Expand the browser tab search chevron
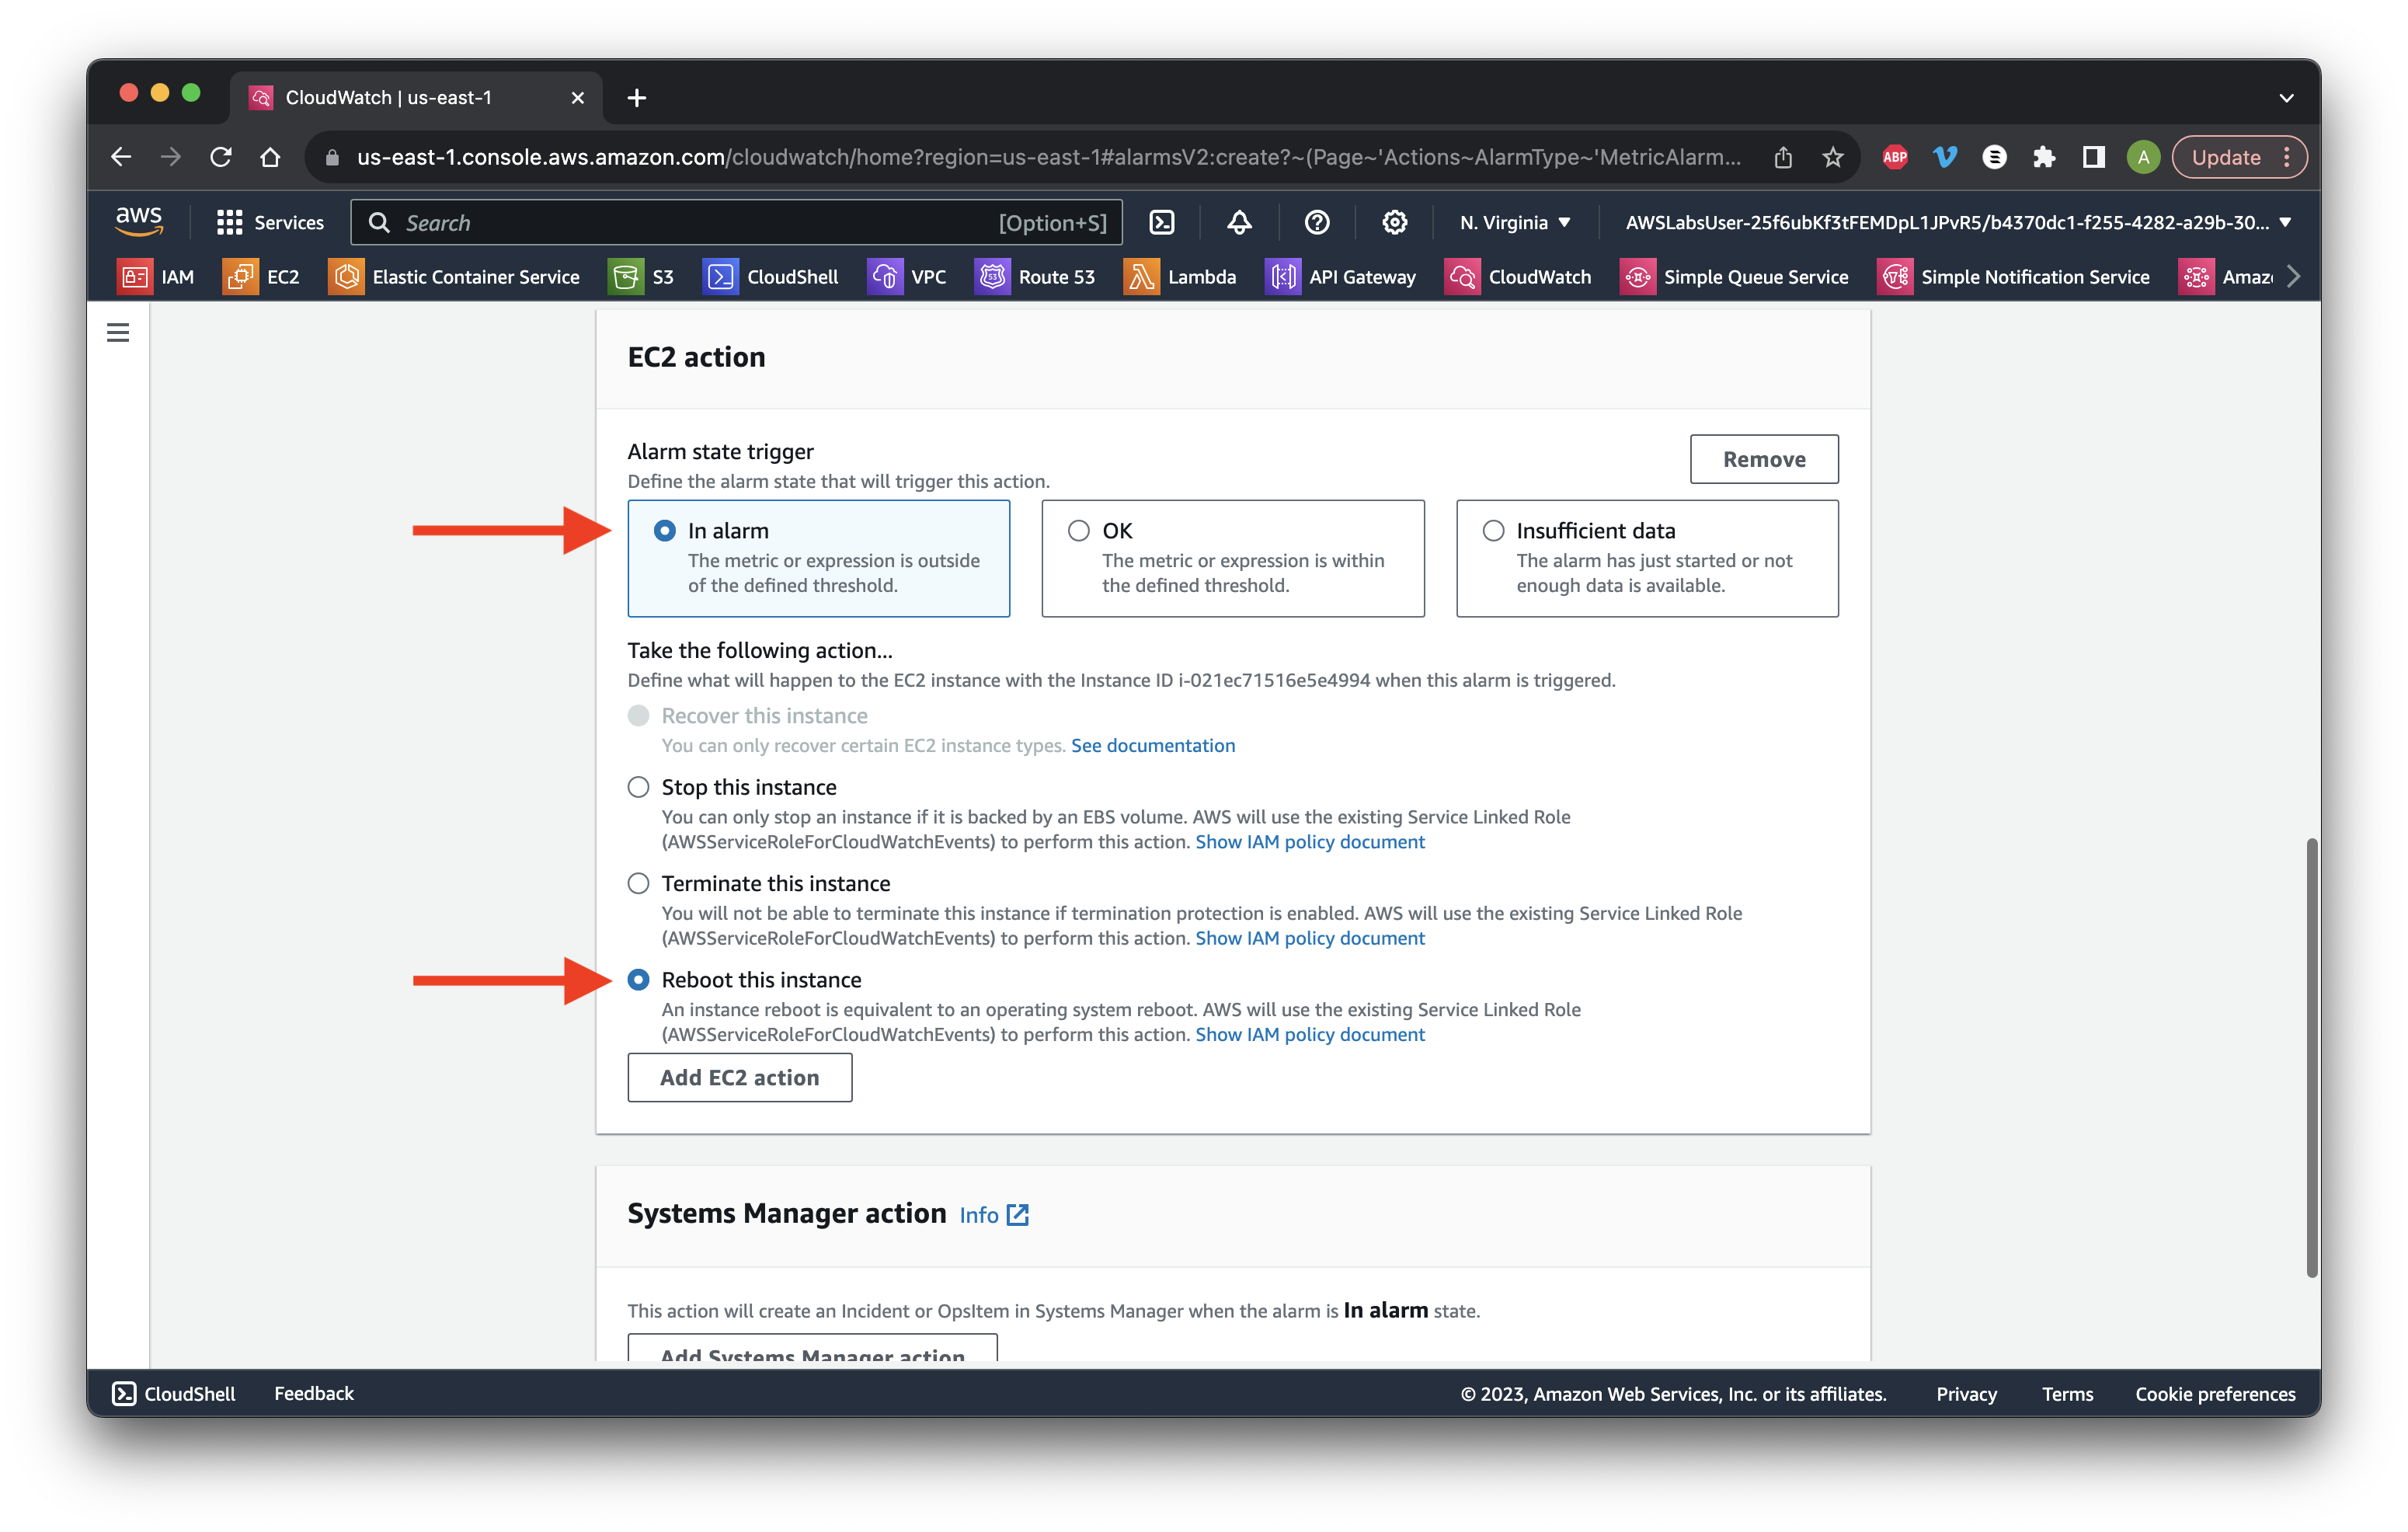Viewport: 2408px width, 1532px height. click(x=2286, y=98)
